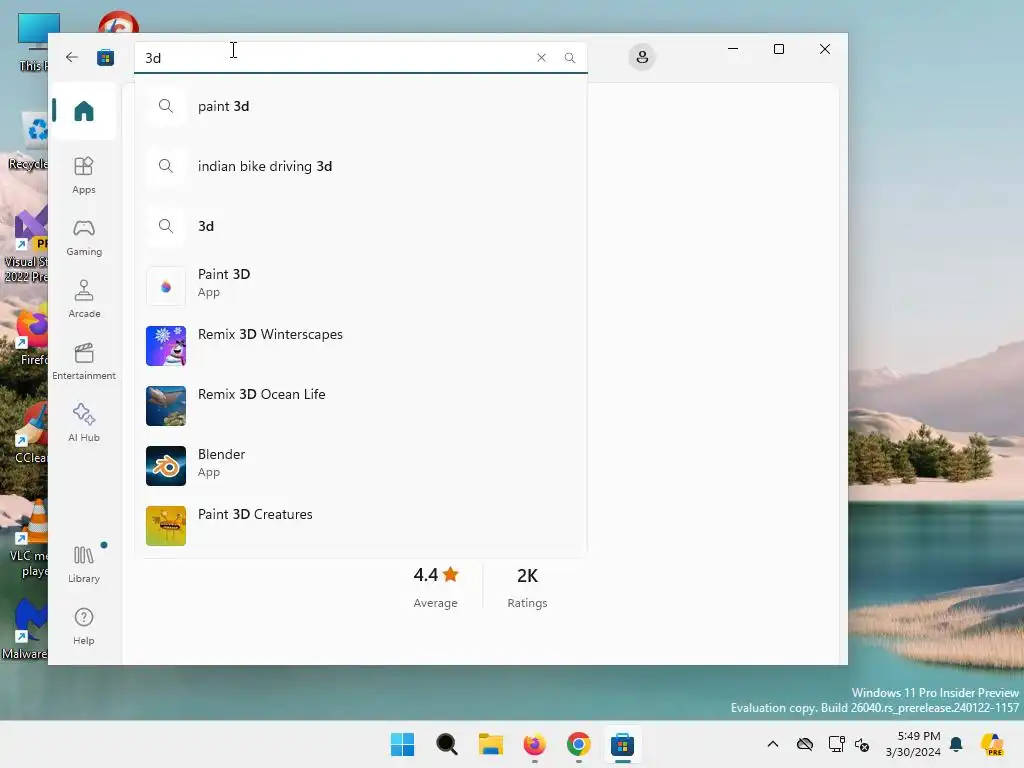Click the search magnifier button

pyautogui.click(x=569, y=57)
